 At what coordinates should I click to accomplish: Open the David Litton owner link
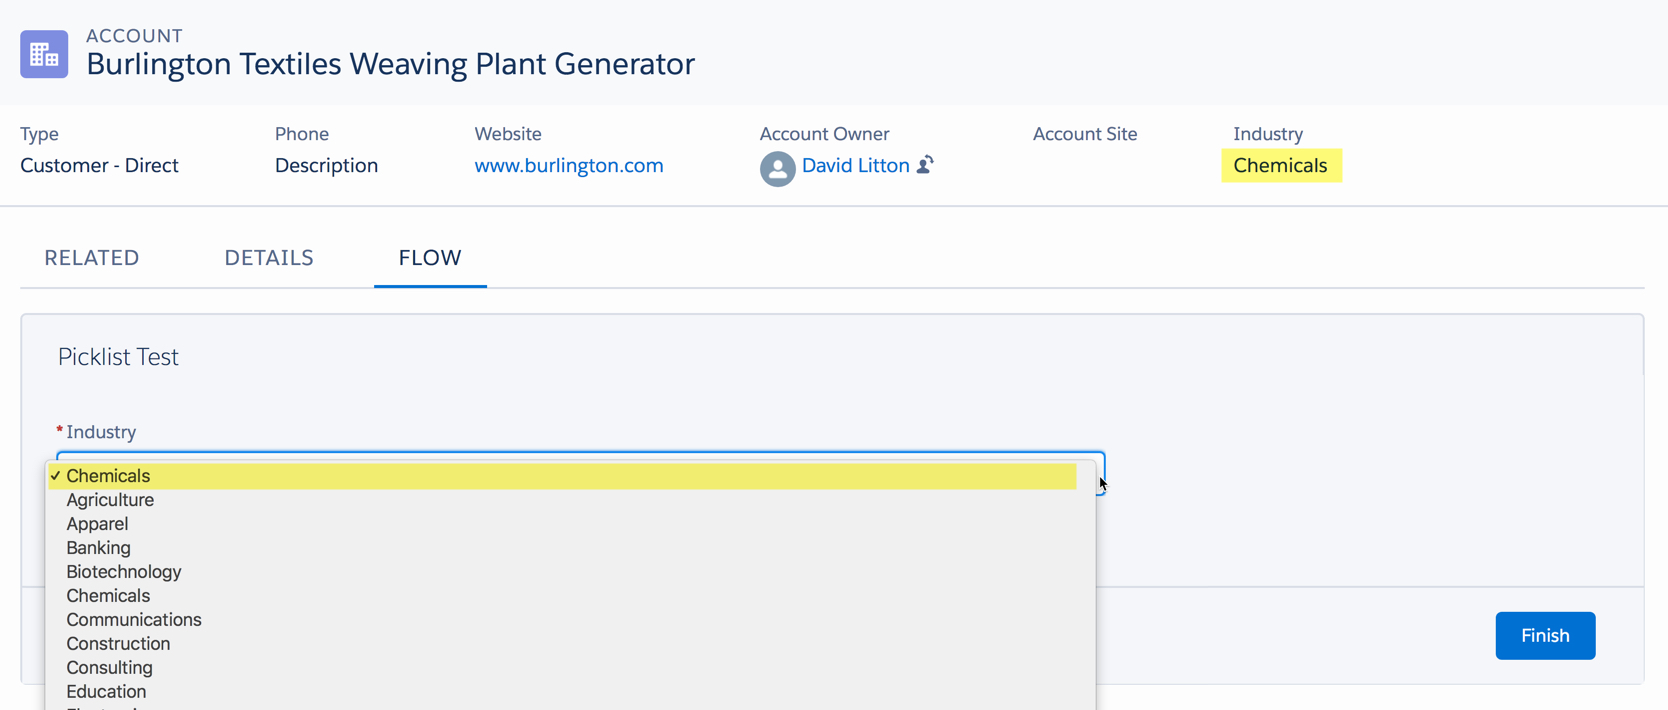855,166
